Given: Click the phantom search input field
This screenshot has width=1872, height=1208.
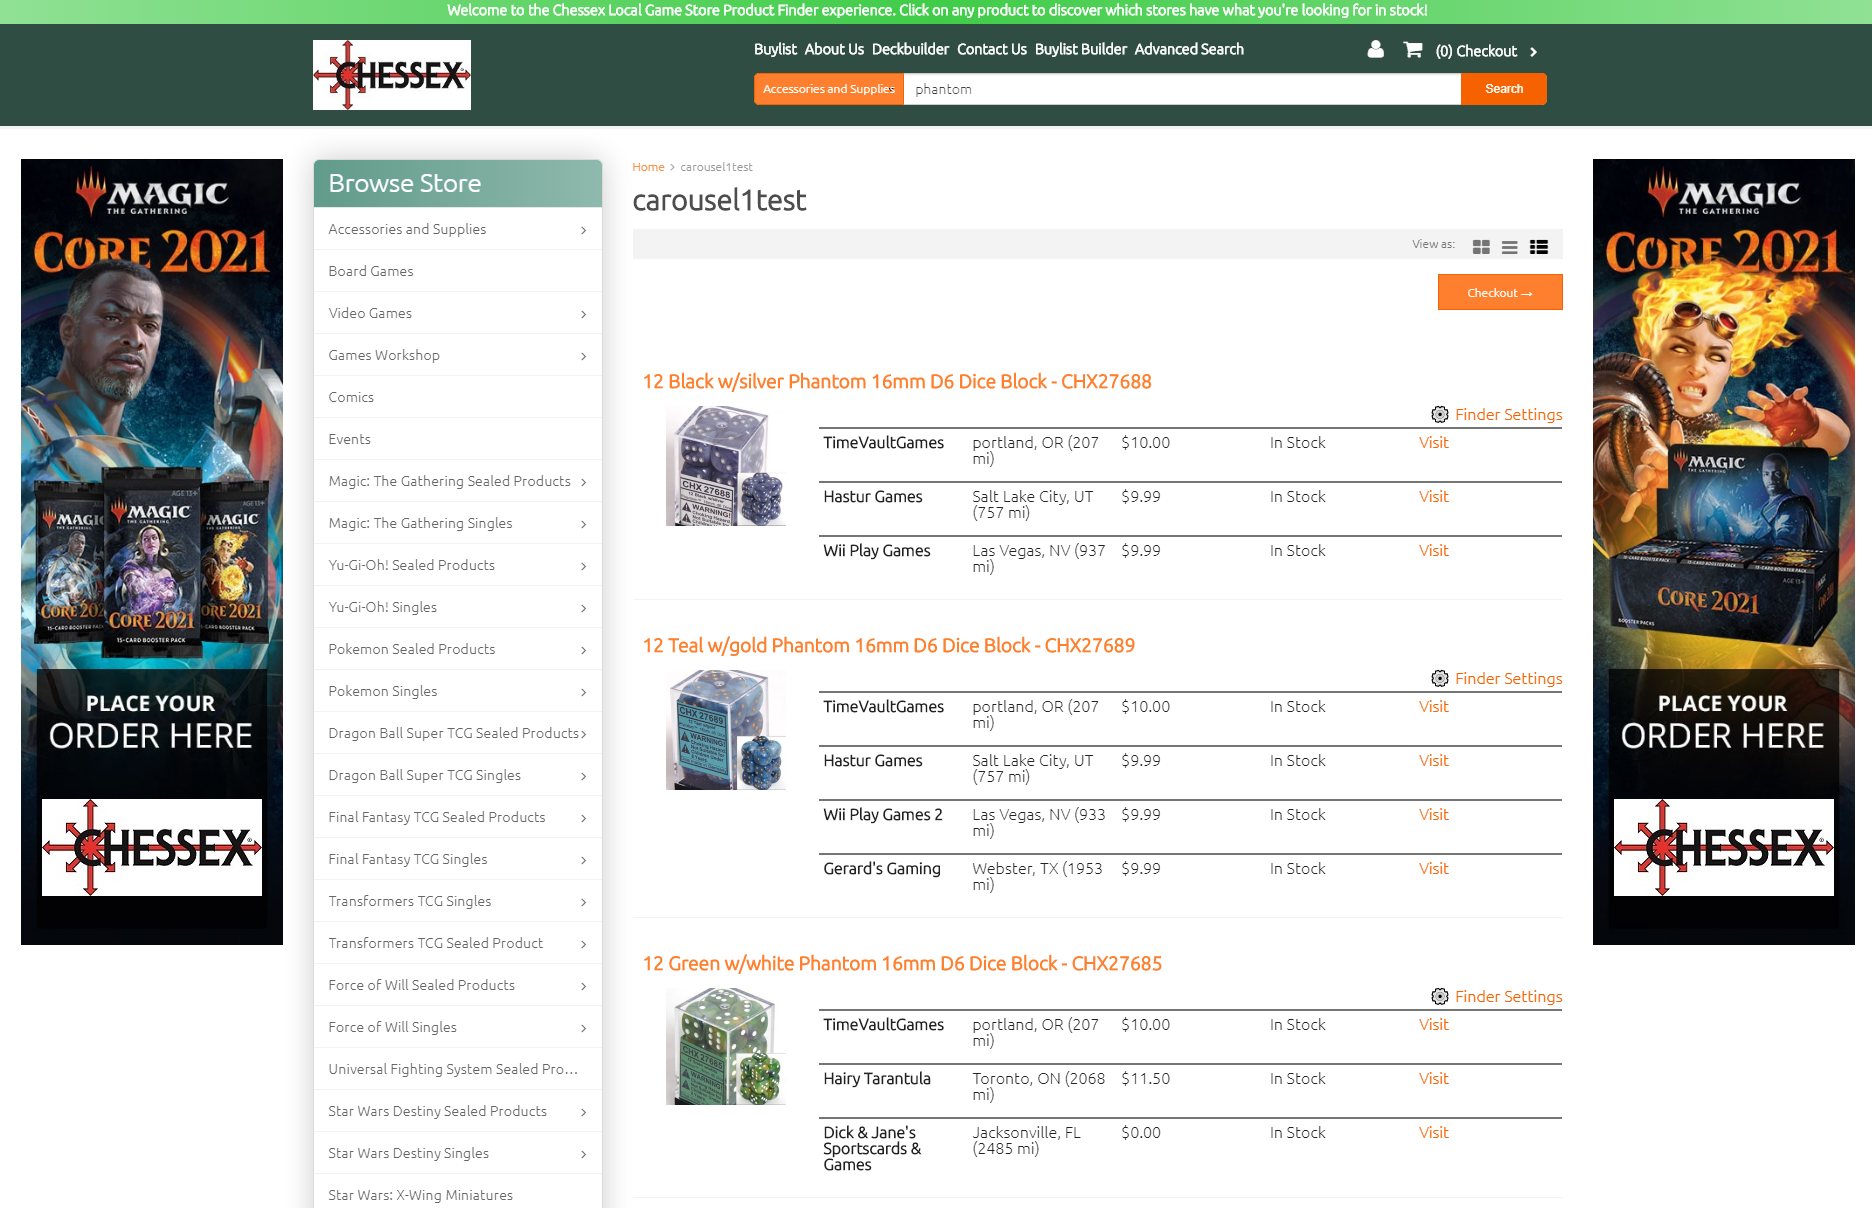Looking at the screenshot, I should (x=1182, y=89).
